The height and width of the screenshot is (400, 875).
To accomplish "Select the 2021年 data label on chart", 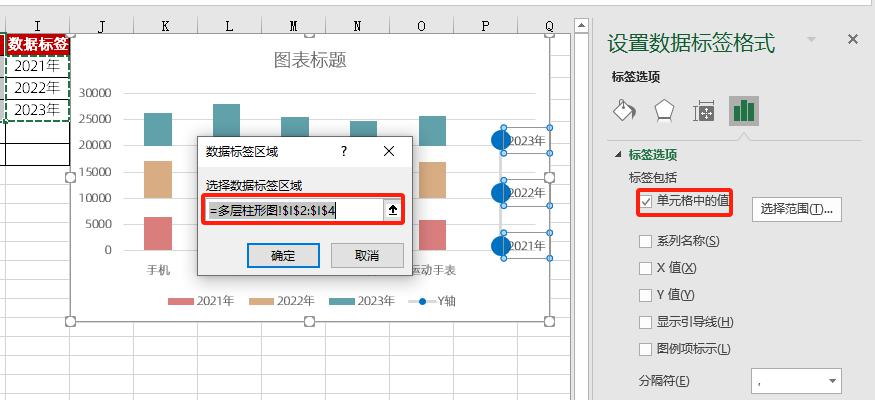I will [x=526, y=246].
